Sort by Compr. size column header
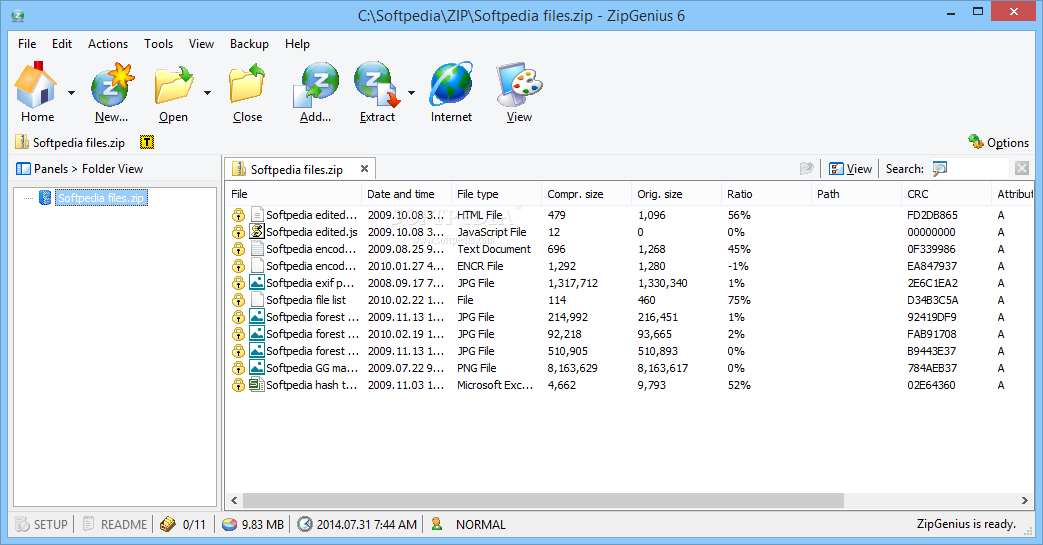 [x=587, y=194]
